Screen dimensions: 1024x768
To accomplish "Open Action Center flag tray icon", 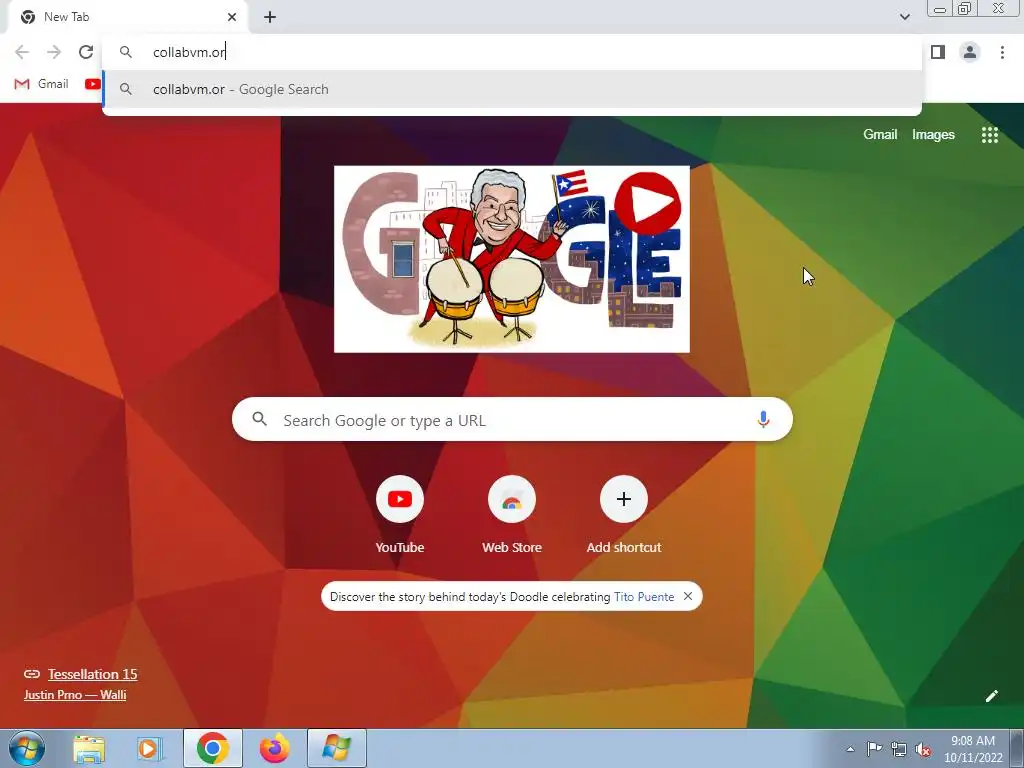I will pos(874,749).
